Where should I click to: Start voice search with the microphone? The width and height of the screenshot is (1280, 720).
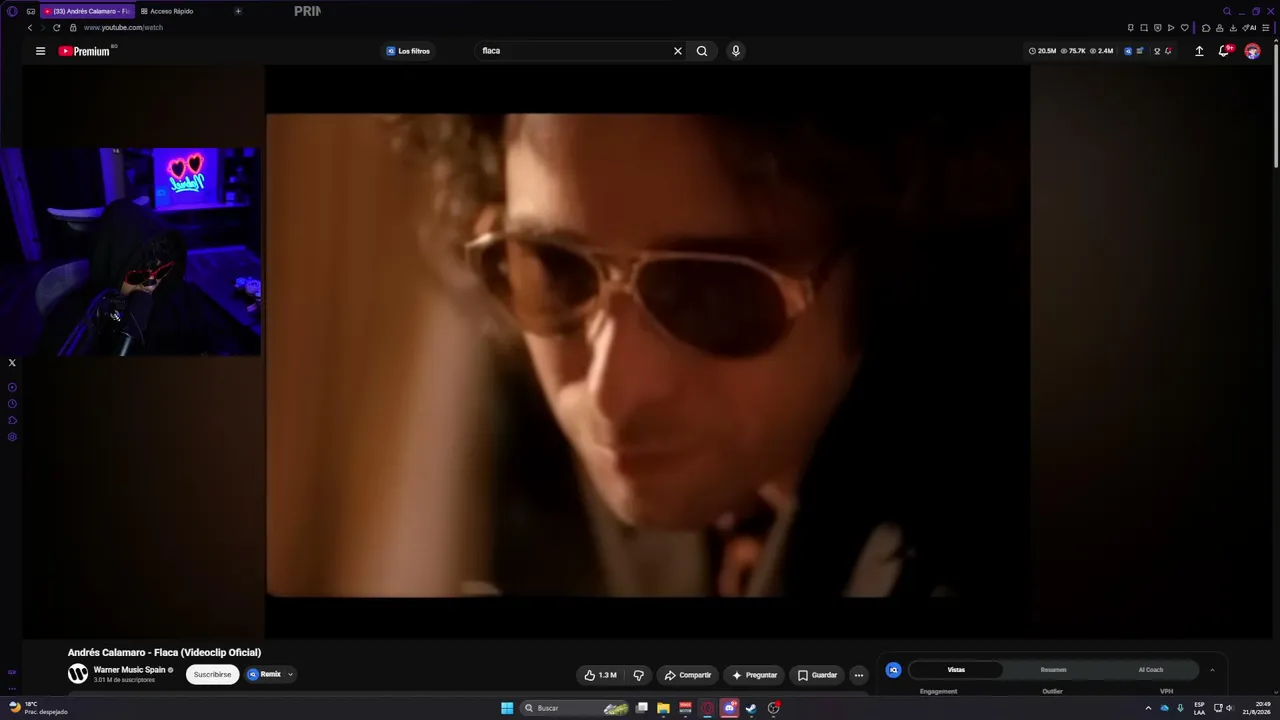pos(735,51)
